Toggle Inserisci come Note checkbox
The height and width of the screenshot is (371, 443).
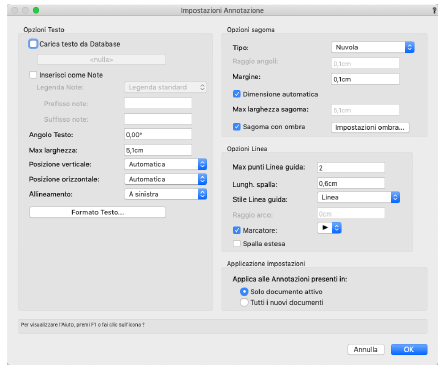[x=33, y=75]
